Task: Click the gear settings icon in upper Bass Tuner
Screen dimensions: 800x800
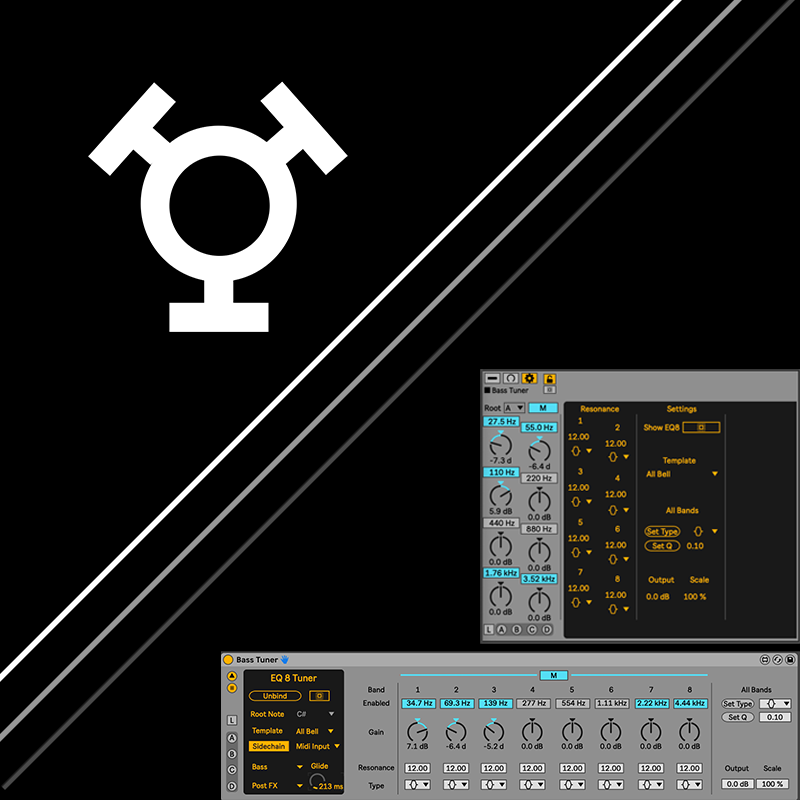Action: [x=529, y=379]
